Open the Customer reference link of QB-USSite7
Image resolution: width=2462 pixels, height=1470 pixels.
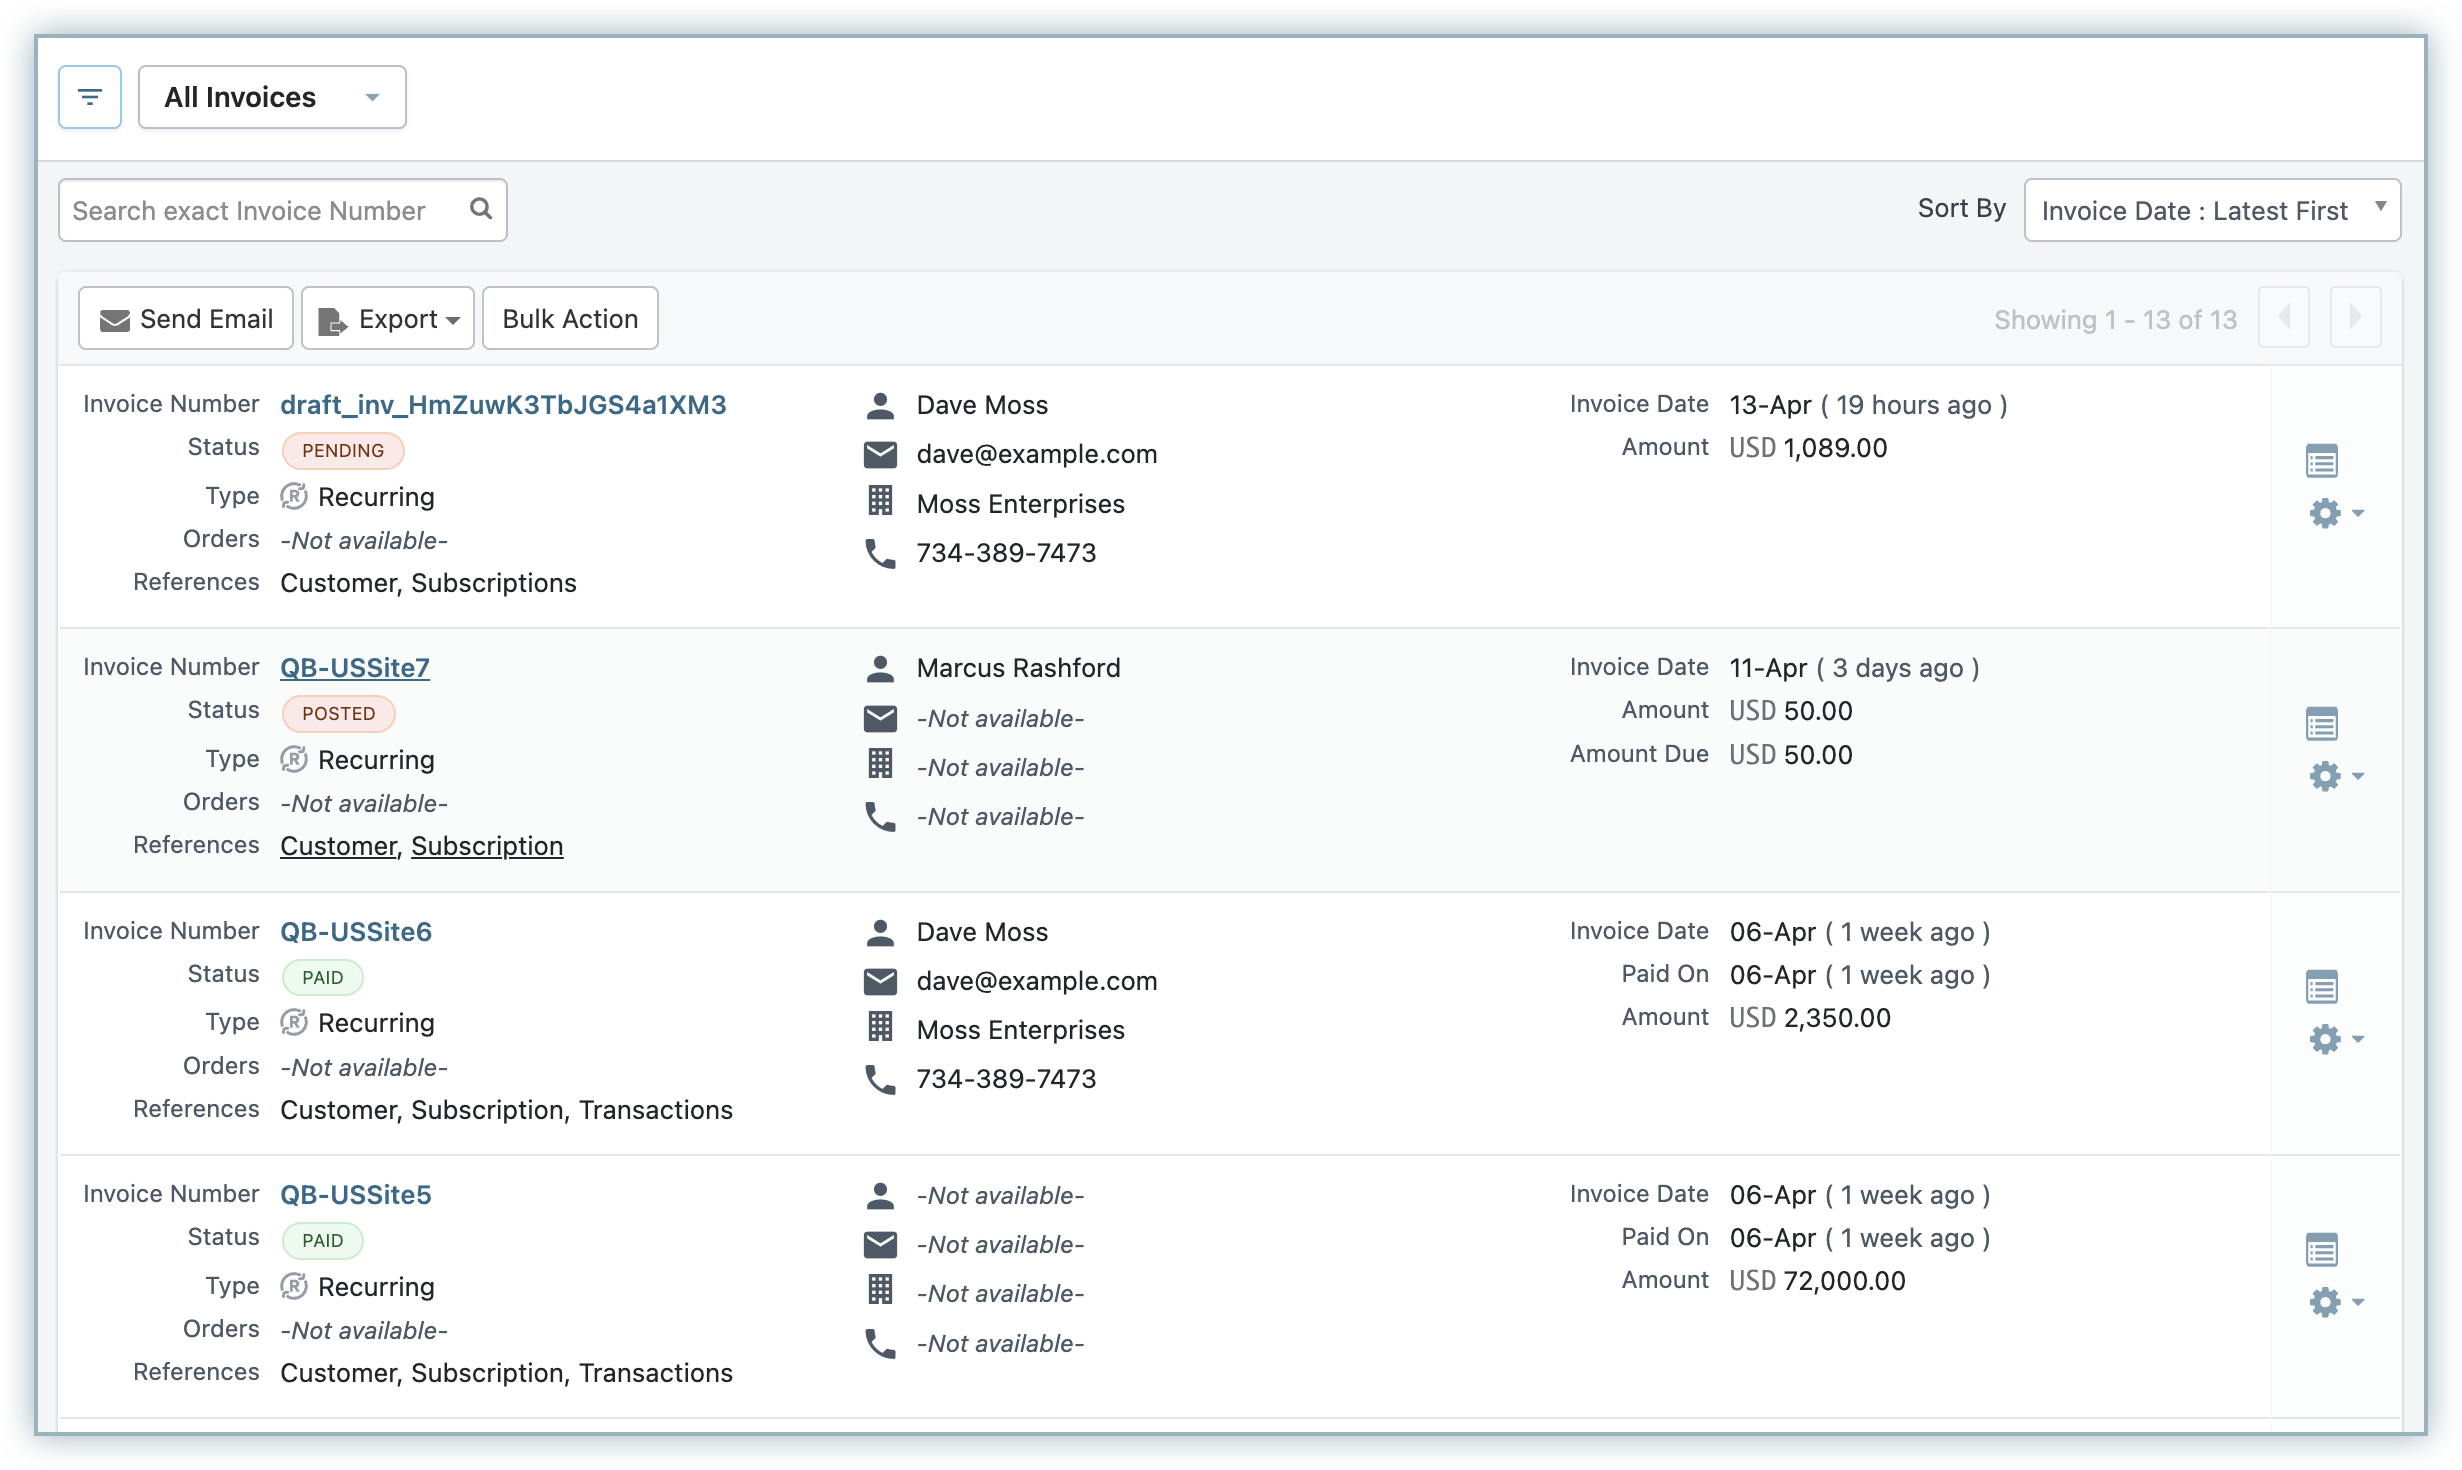point(338,846)
